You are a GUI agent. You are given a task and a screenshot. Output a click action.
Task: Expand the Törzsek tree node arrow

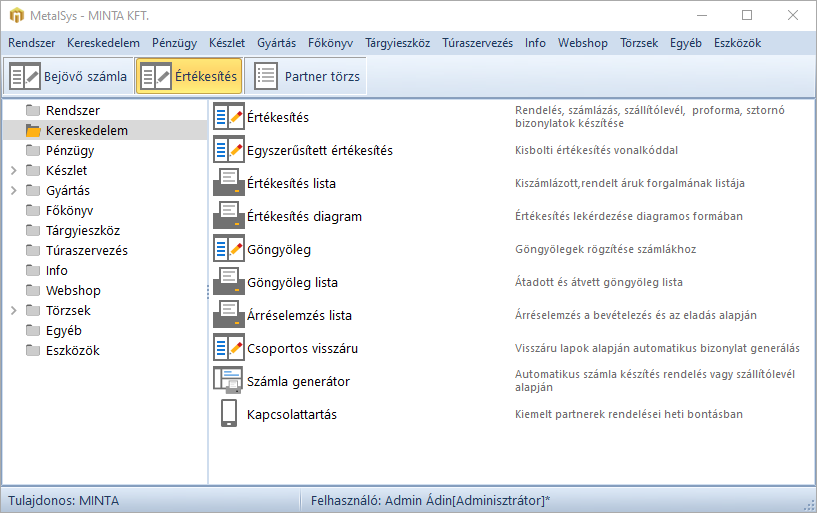point(13,311)
